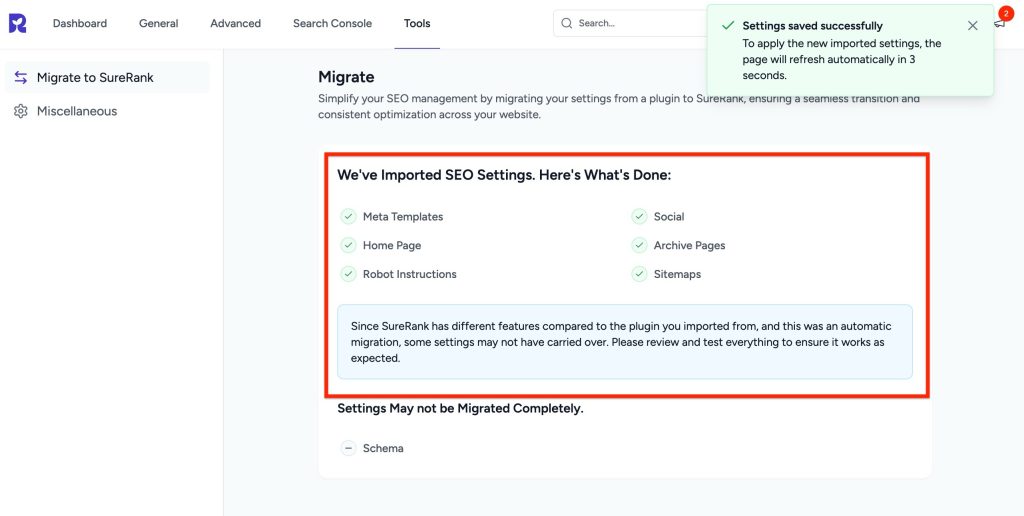Click the SureRank logo icon
The image size is (1024, 516).
(18, 23)
